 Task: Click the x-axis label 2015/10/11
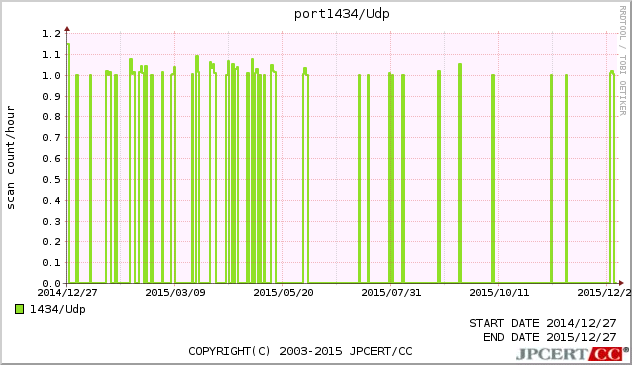(499, 292)
